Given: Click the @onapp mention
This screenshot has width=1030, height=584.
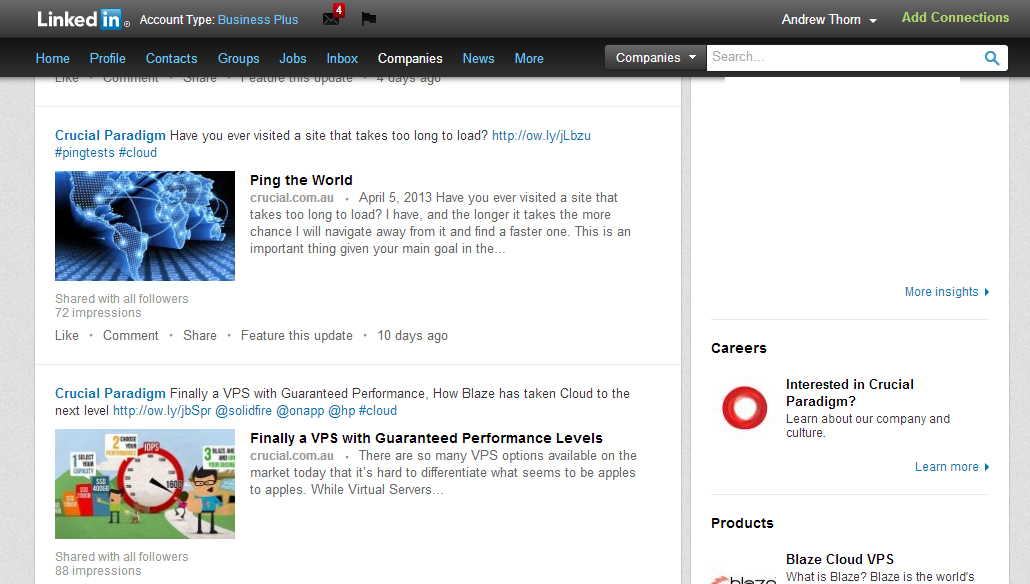Looking at the screenshot, I should pyautogui.click(x=300, y=411).
